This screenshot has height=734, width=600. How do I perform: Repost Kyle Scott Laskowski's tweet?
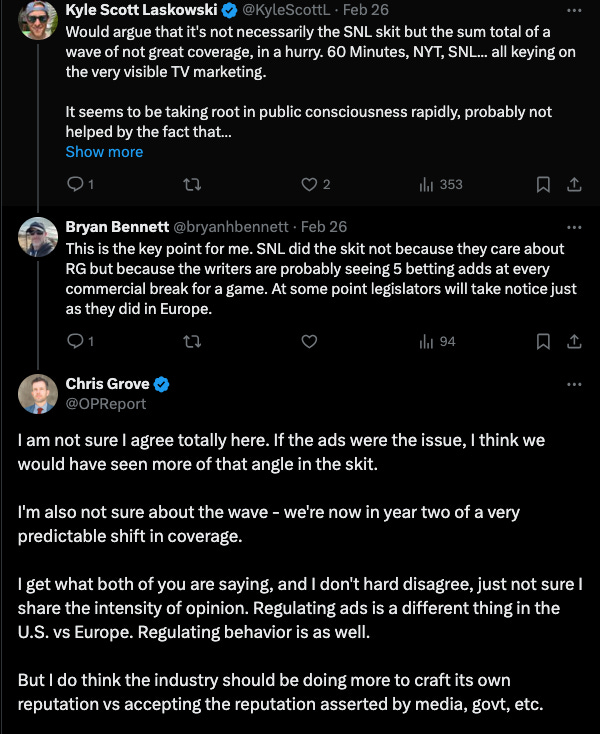(x=192, y=184)
